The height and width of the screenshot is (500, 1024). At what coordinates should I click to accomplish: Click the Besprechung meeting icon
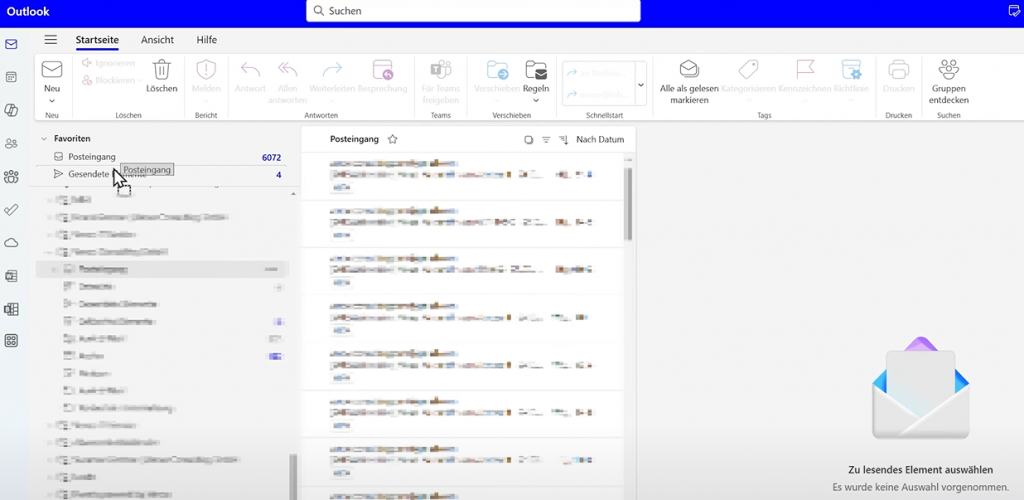coord(382,70)
